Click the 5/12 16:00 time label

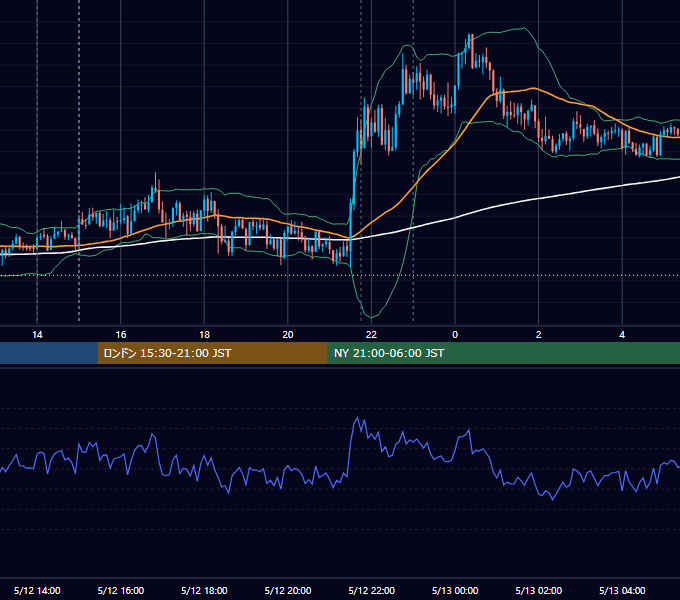tap(121, 590)
